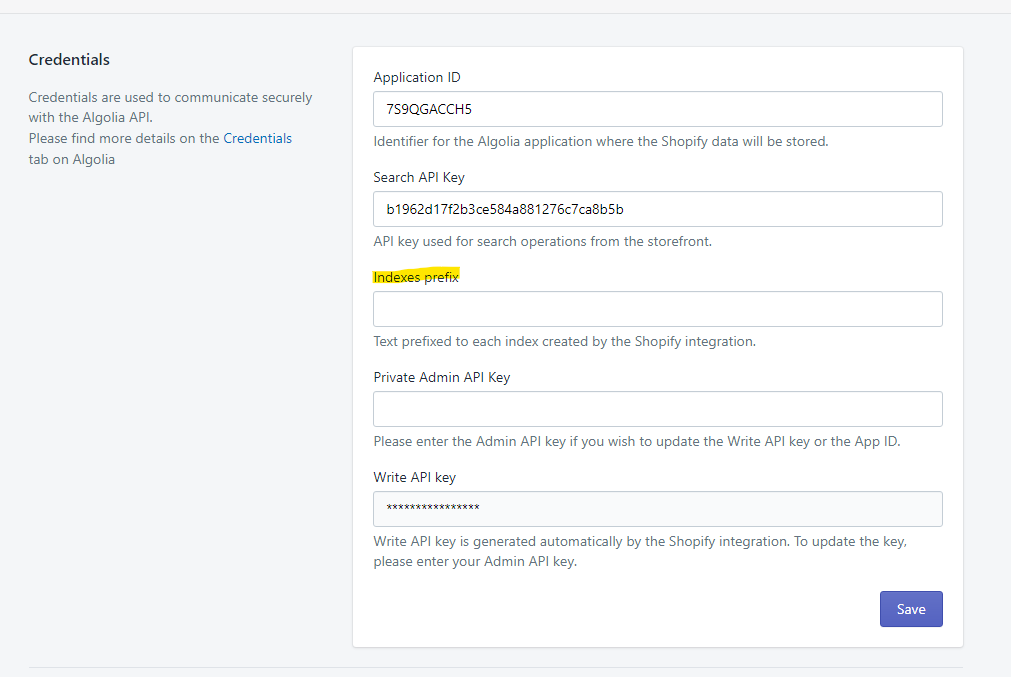The width and height of the screenshot is (1011, 677).
Task: Click the Credentials section heading
Action: coord(69,59)
